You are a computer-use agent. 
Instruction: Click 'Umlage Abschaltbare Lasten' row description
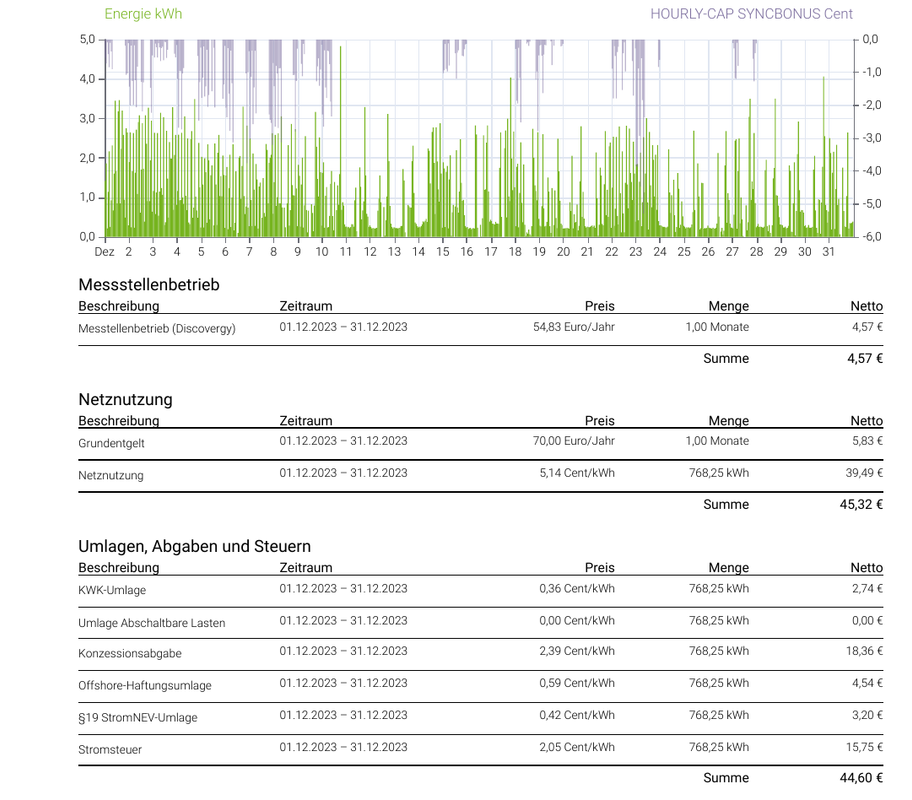point(152,623)
